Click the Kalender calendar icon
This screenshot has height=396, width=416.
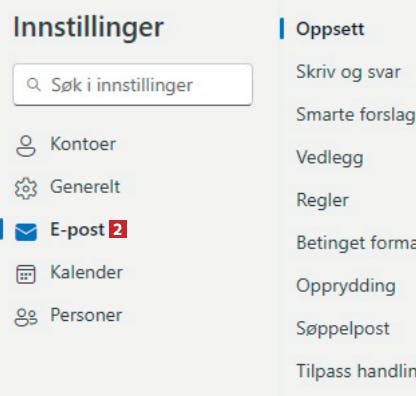[26, 274]
